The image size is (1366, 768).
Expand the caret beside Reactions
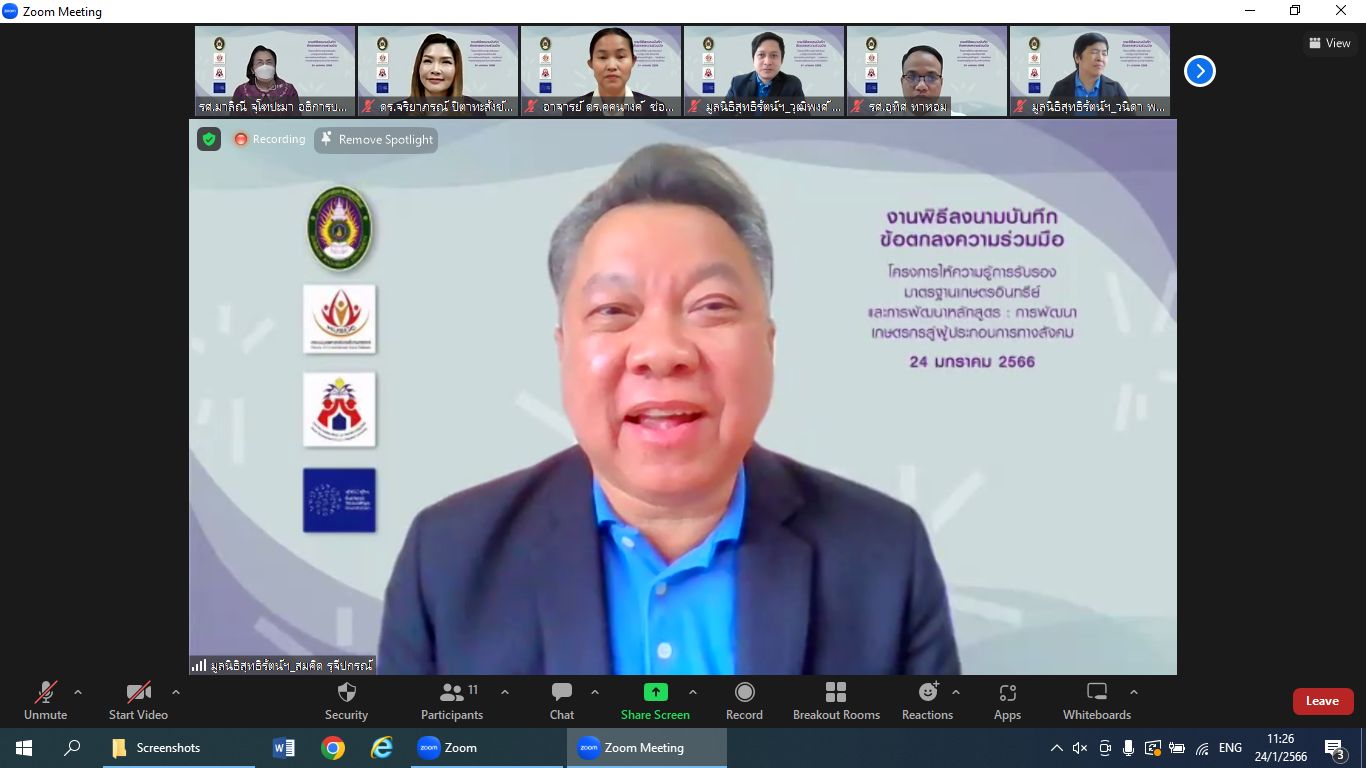[956, 692]
